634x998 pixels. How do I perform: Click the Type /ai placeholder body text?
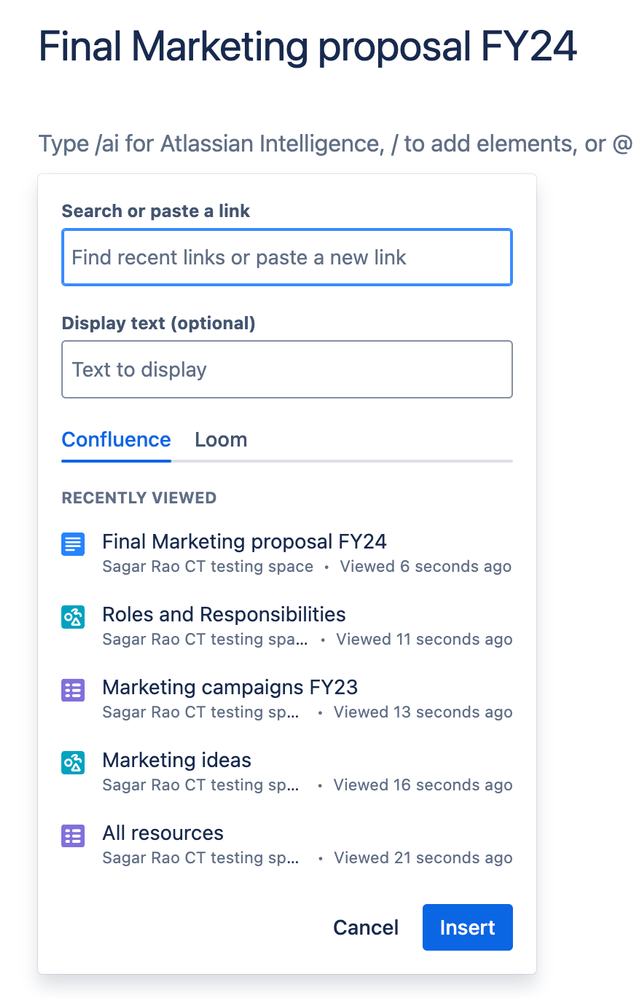(335, 144)
